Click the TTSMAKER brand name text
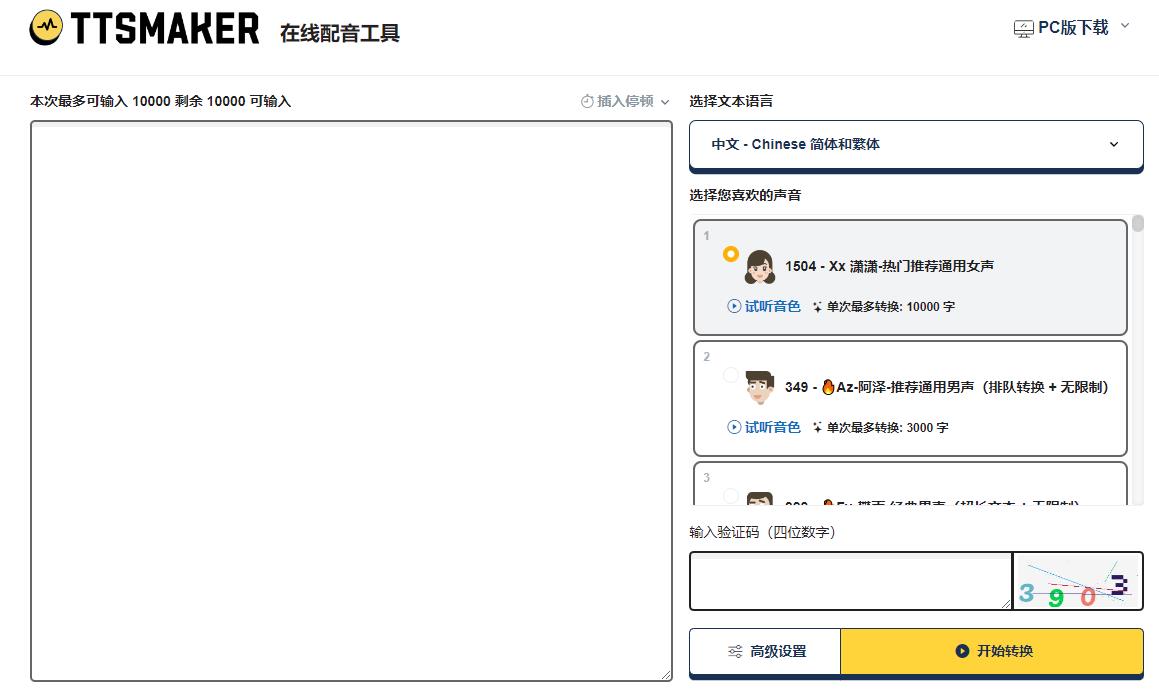 (x=165, y=29)
